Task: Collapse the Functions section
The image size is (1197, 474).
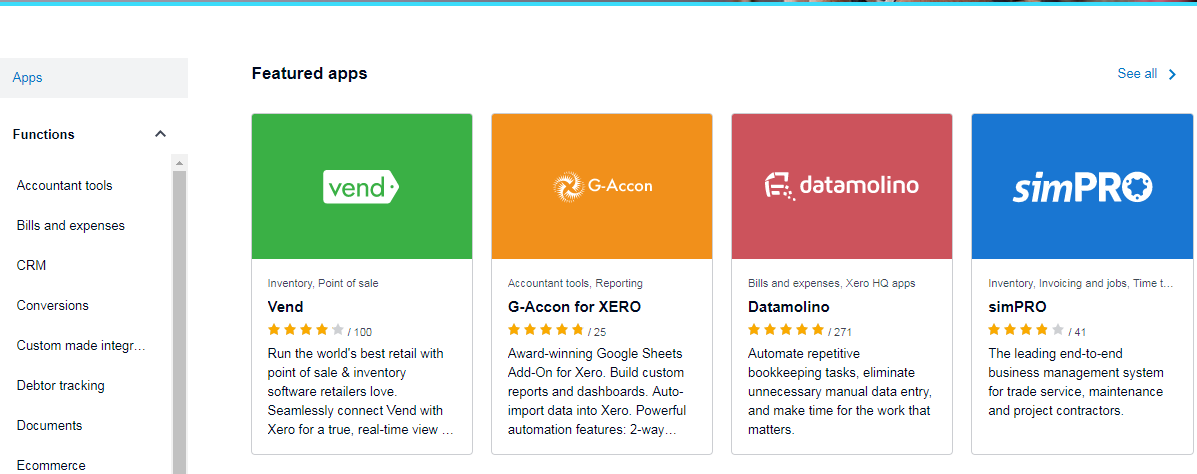Action: 160,134
